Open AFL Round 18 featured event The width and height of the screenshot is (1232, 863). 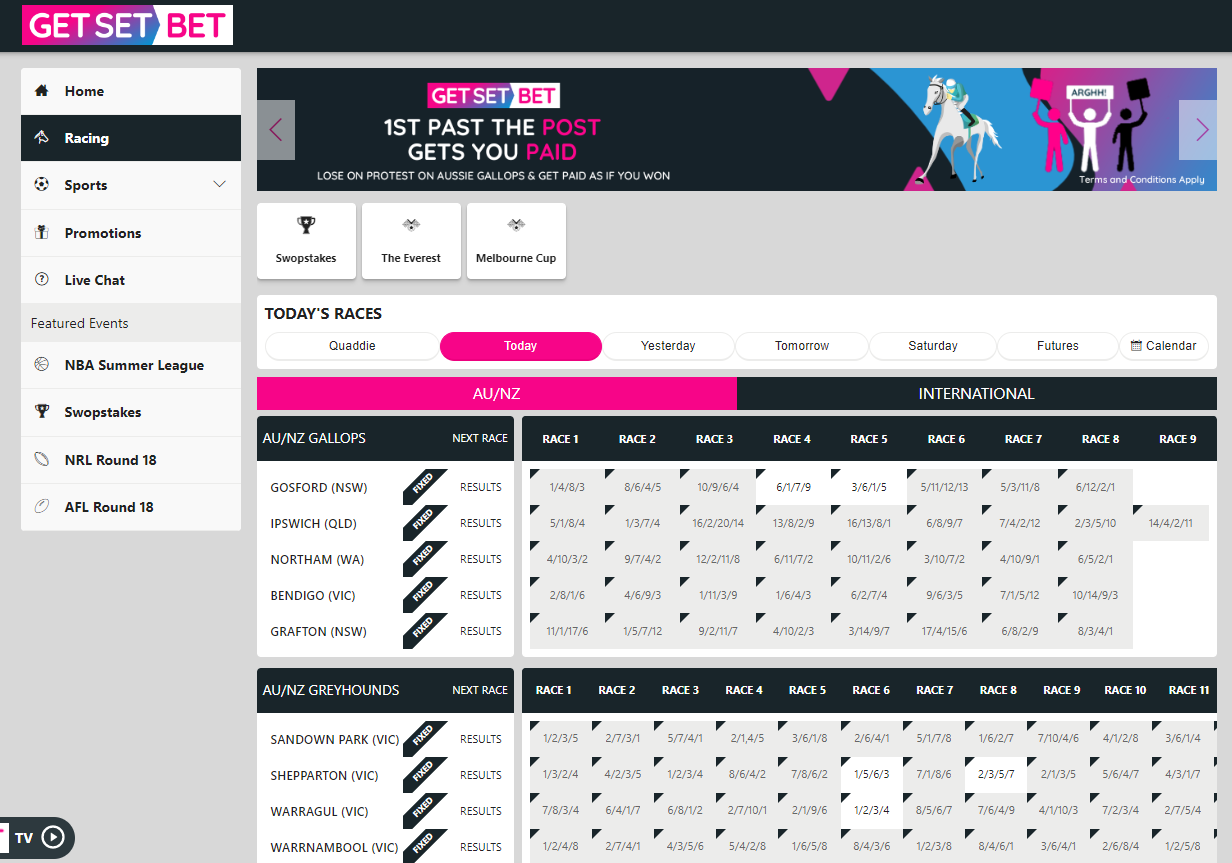click(x=131, y=507)
